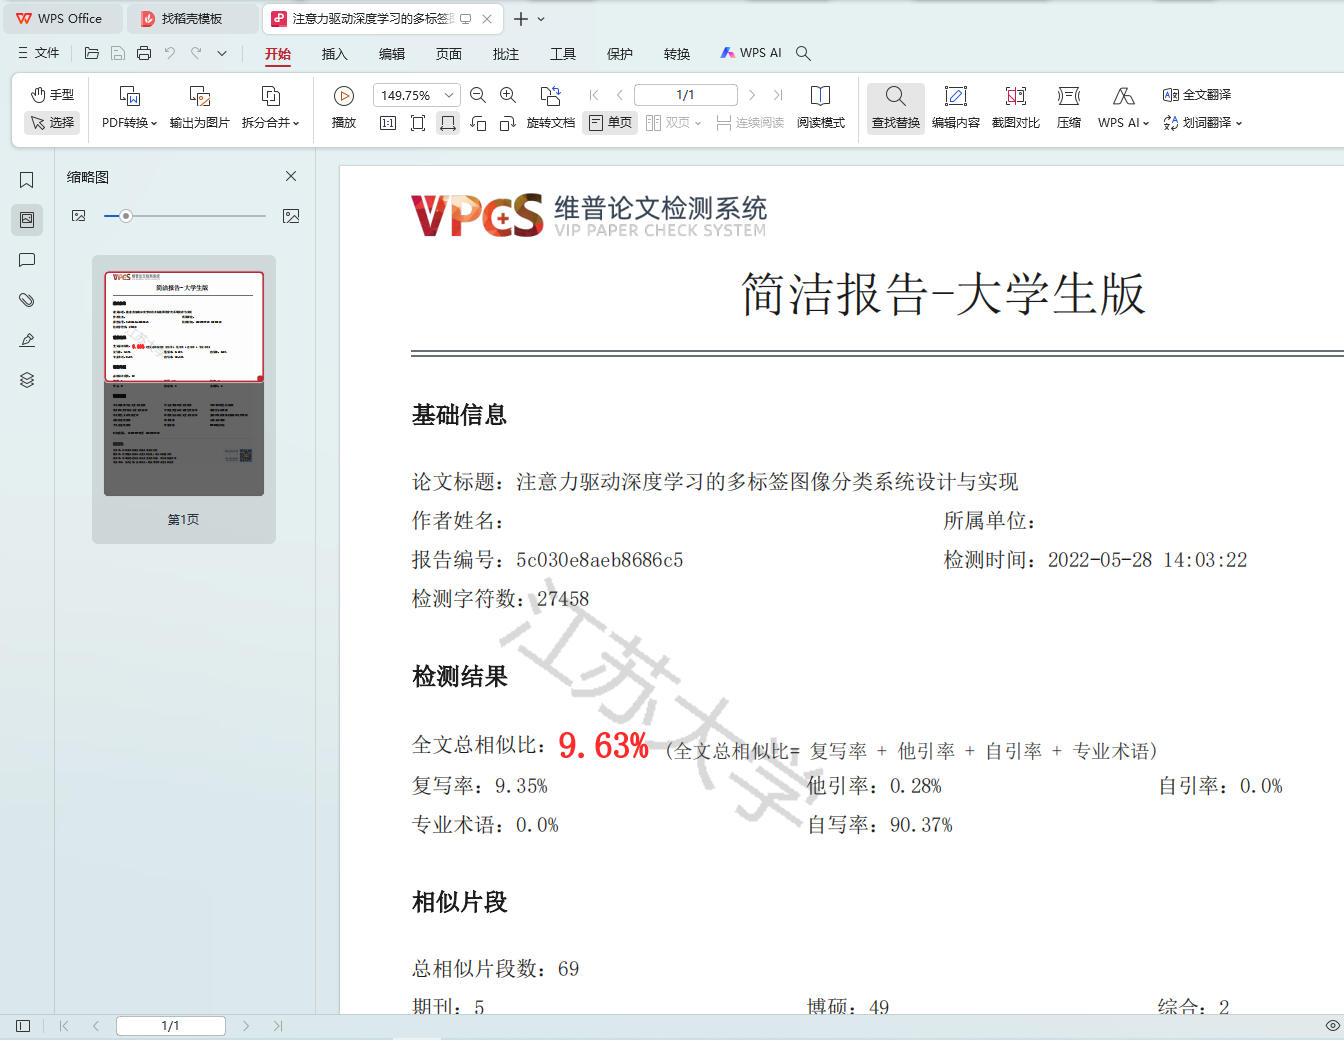1344x1040 pixels.
Task: Set view to actual size 1:1
Action: (388, 123)
